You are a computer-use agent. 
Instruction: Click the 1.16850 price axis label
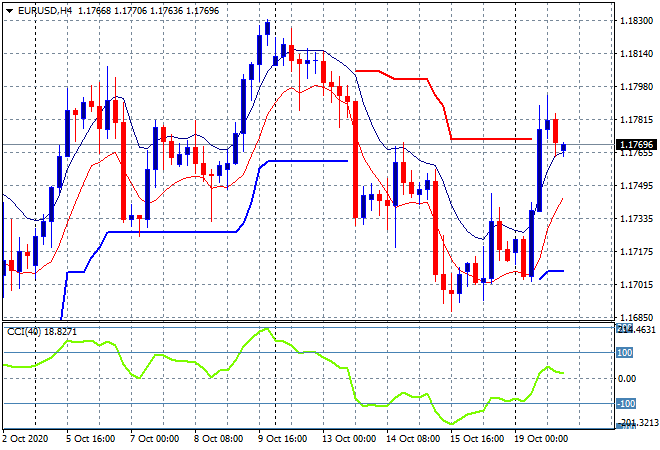[x=637, y=318]
